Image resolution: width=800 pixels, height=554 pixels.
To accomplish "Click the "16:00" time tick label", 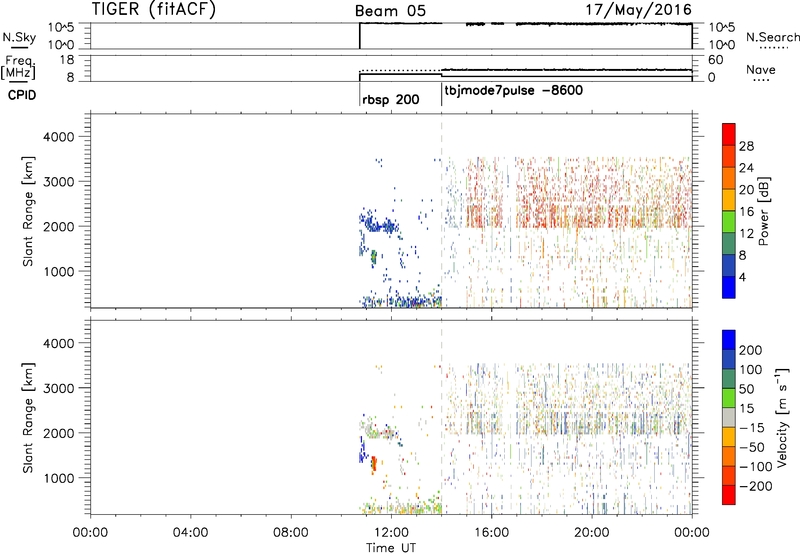I will 491,533.
